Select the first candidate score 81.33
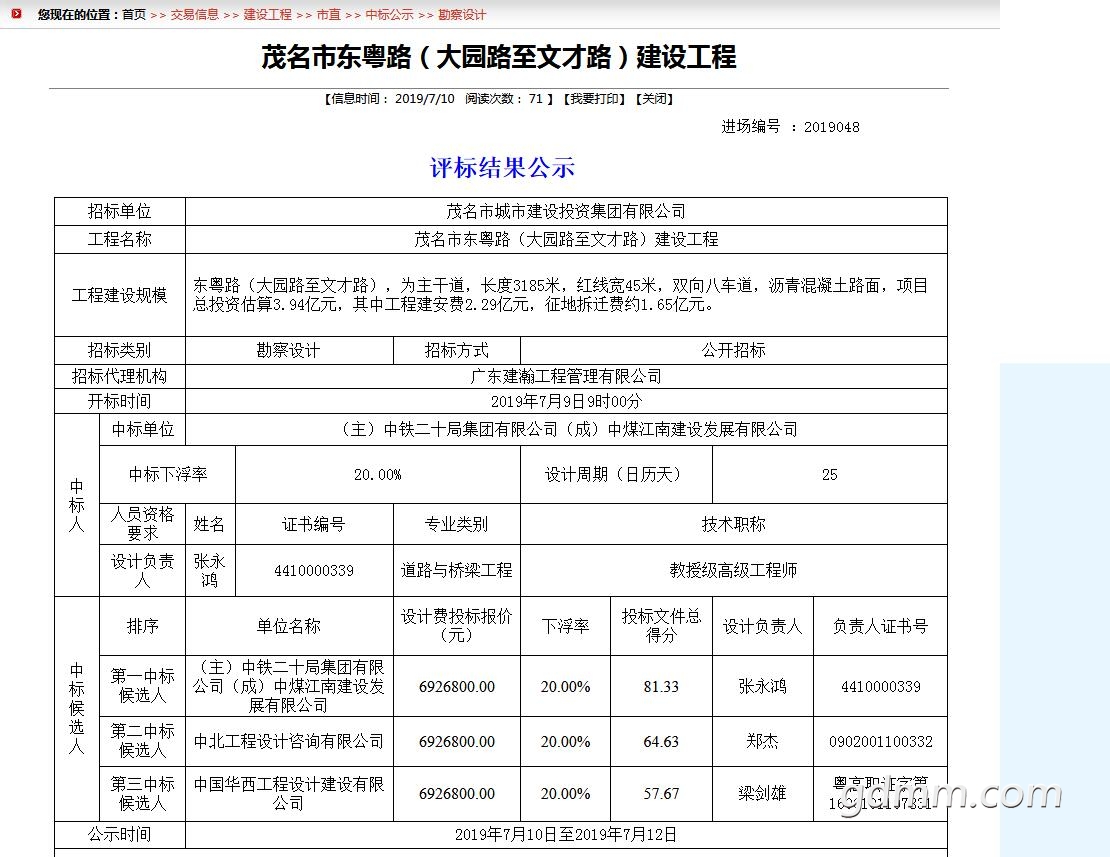 click(661, 687)
